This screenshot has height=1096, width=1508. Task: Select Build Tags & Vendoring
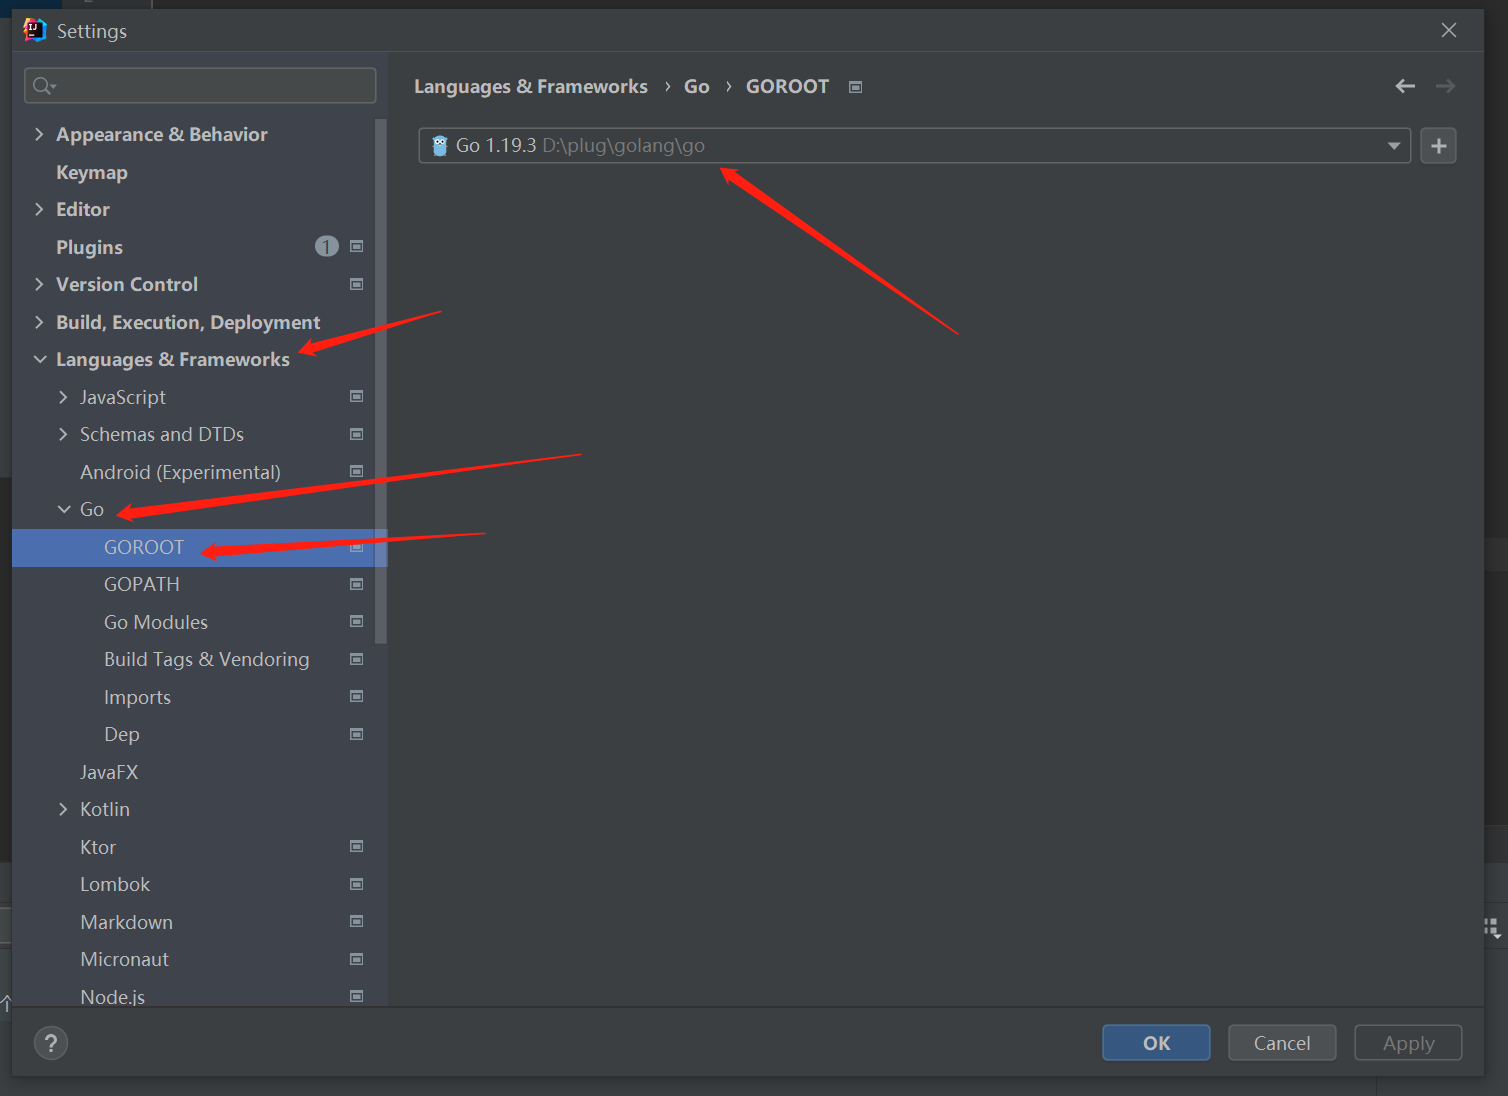point(207,659)
